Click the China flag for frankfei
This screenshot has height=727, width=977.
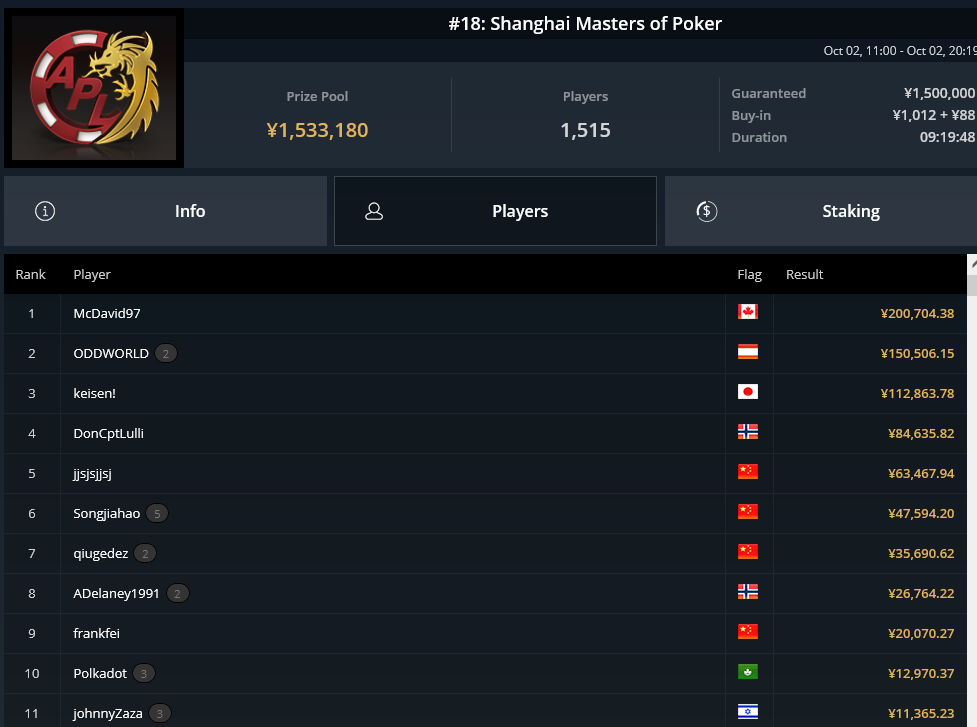click(x=748, y=632)
